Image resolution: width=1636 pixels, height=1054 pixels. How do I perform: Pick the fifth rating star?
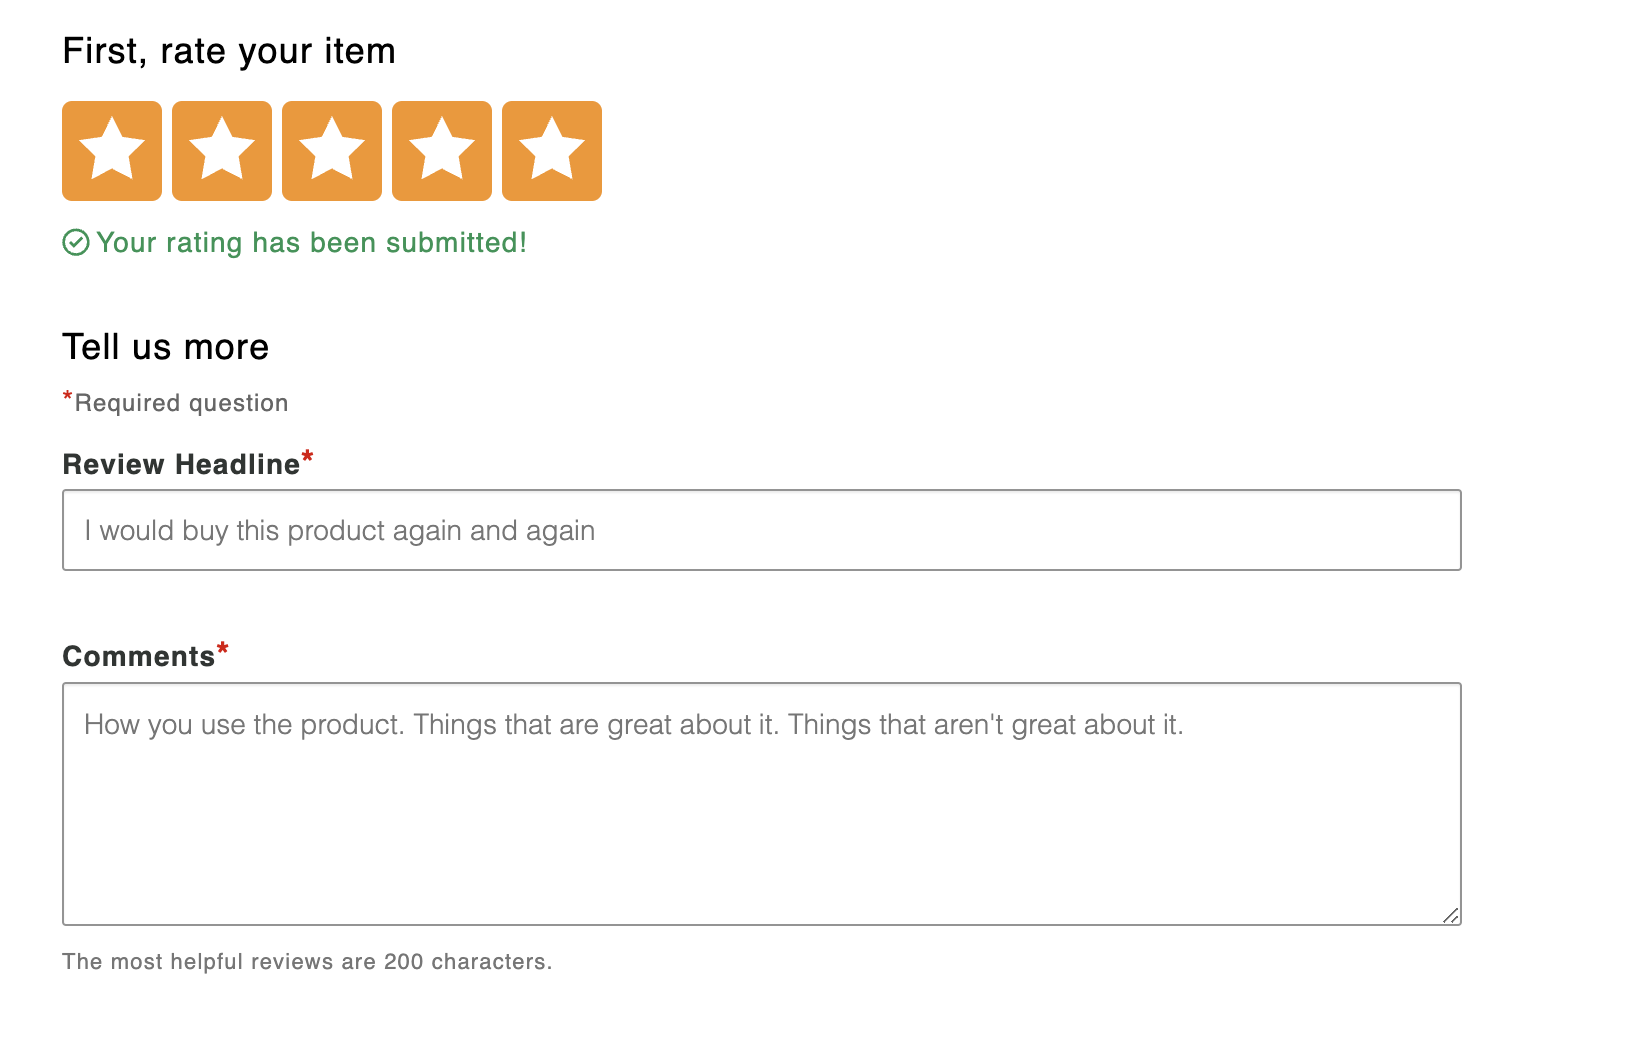click(552, 151)
